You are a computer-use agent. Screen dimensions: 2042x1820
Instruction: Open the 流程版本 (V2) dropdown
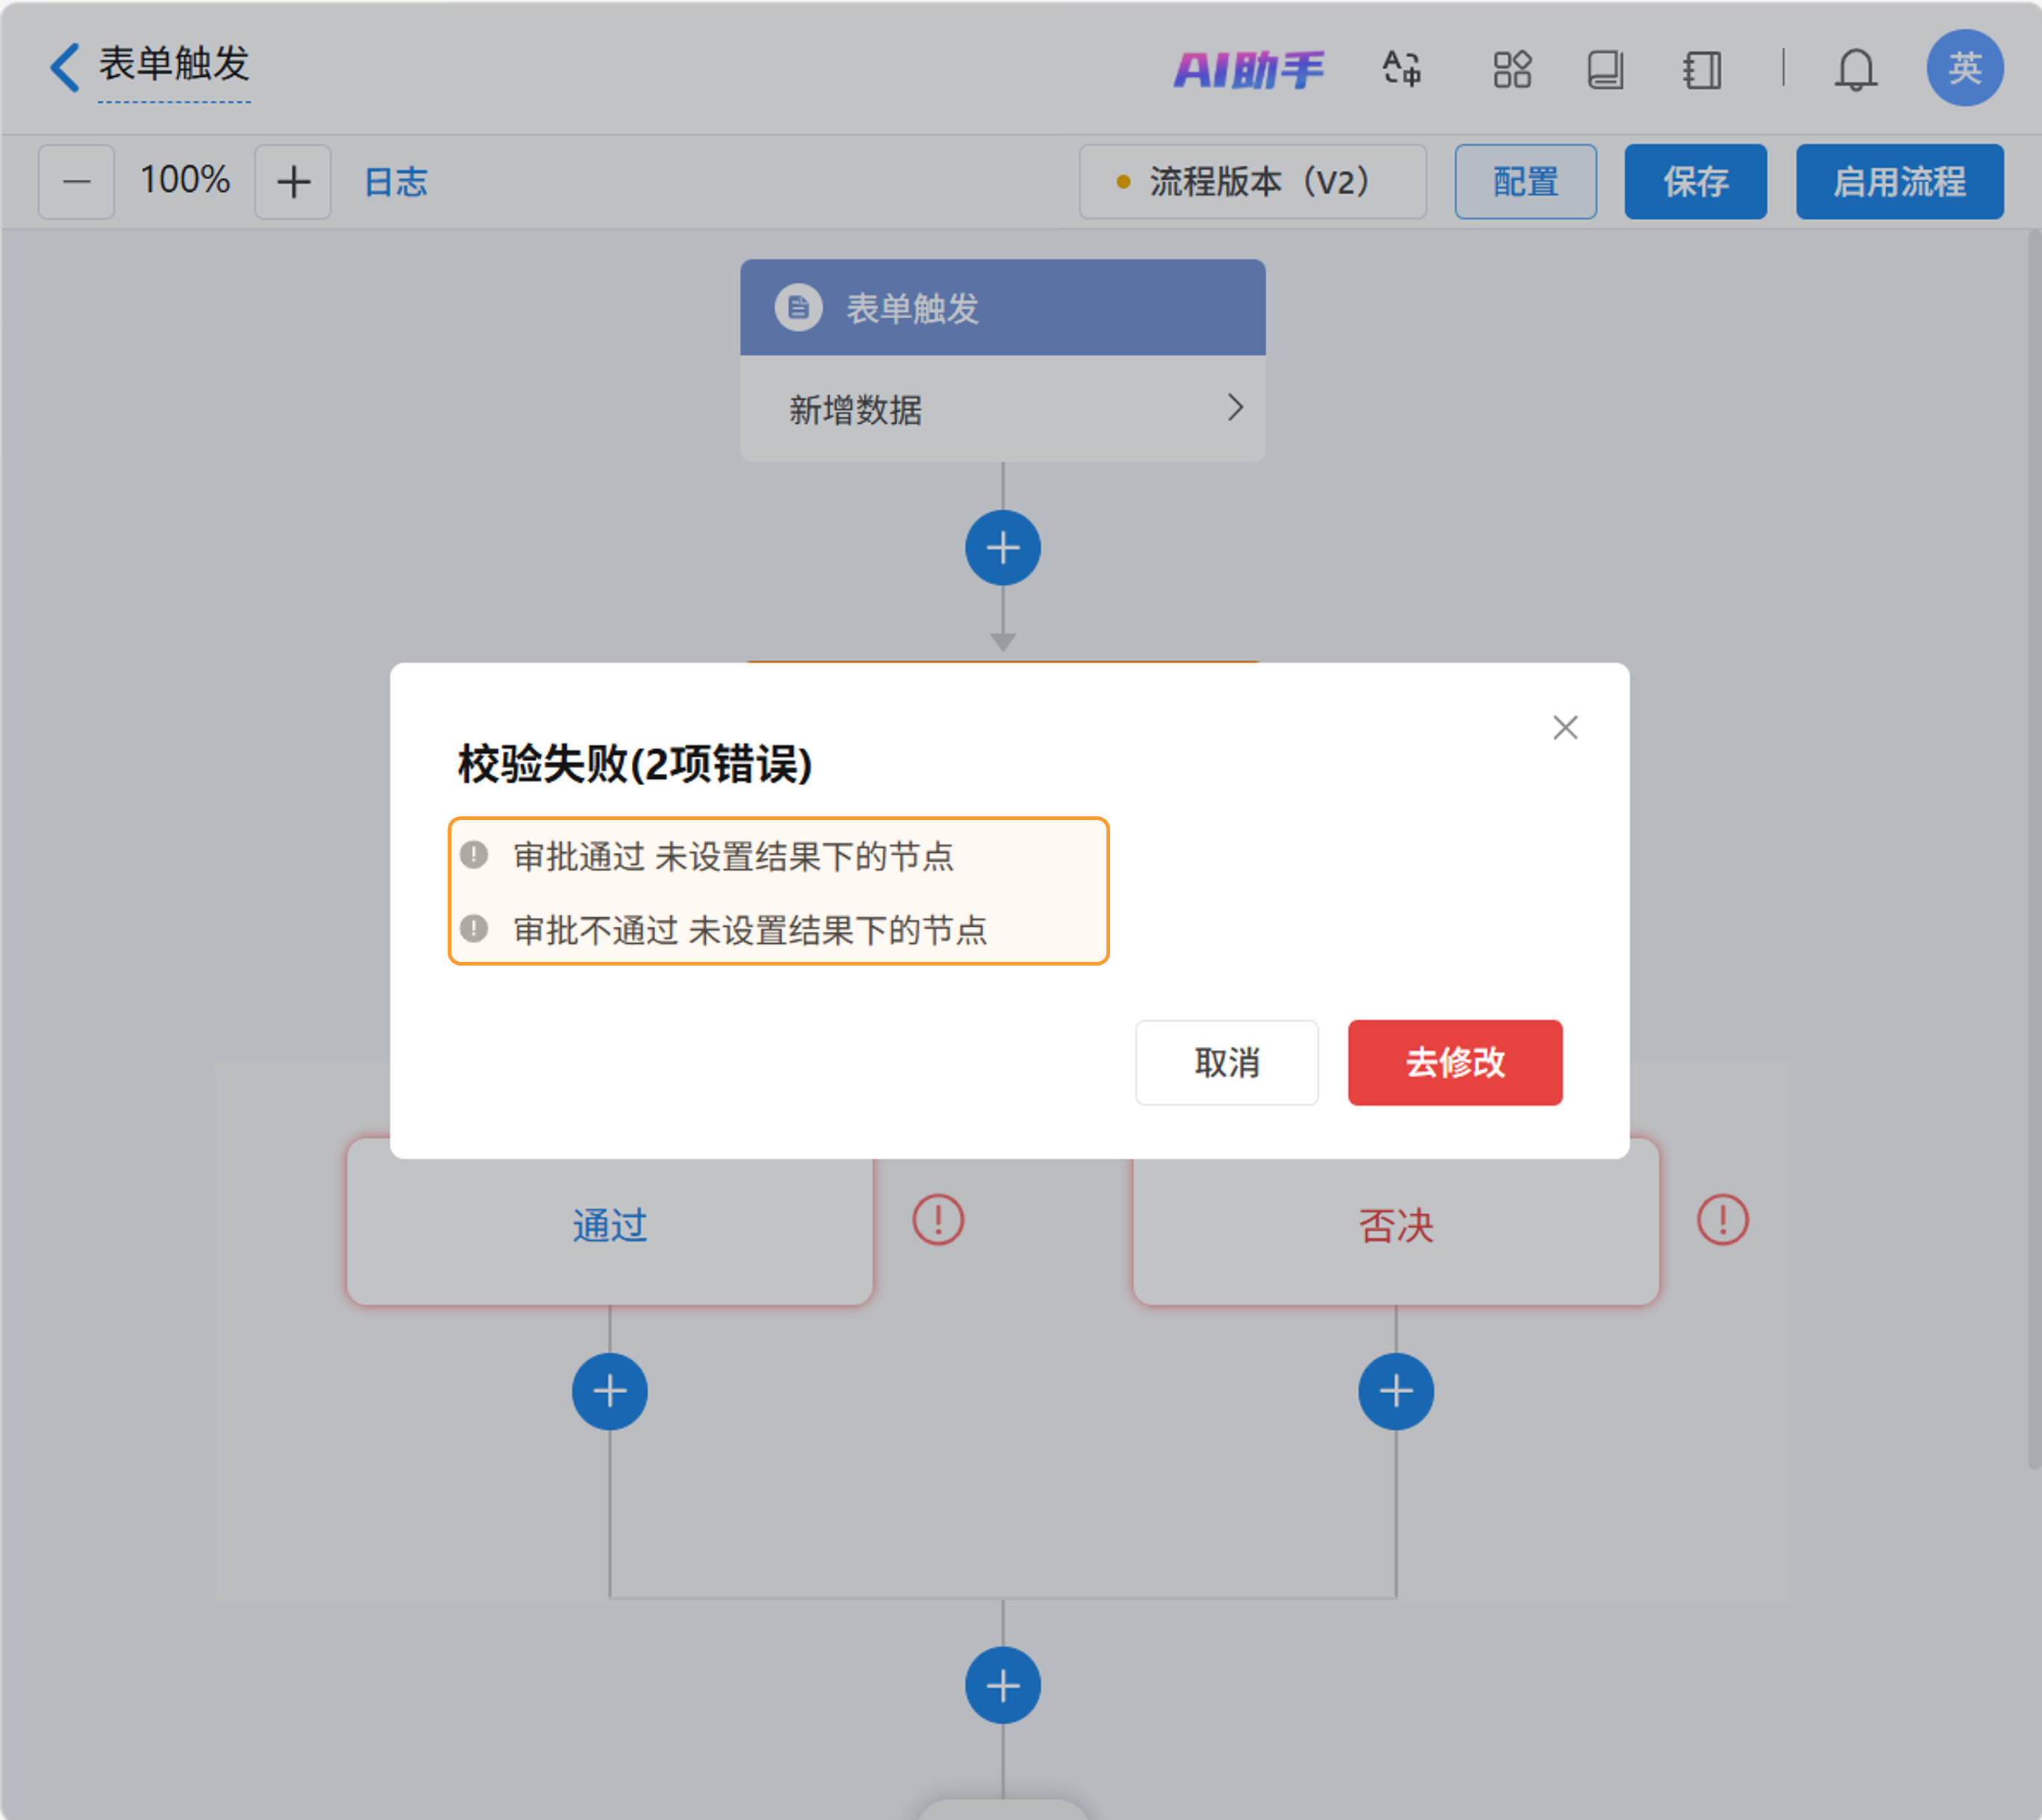tap(1252, 182)
